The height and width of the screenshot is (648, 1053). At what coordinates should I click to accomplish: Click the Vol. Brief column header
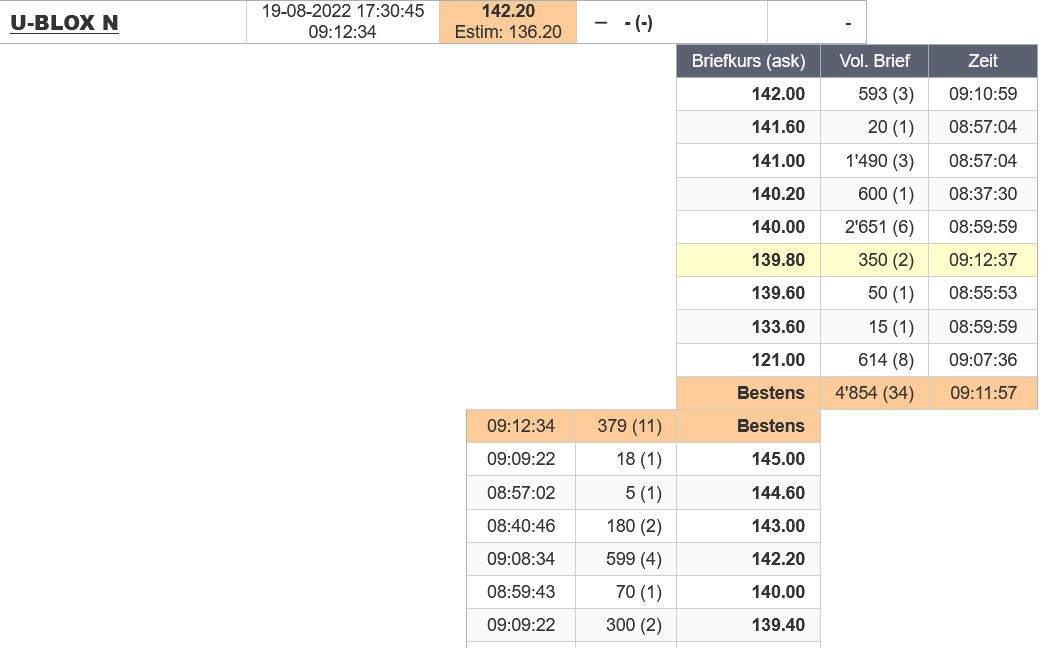(874, 61)
